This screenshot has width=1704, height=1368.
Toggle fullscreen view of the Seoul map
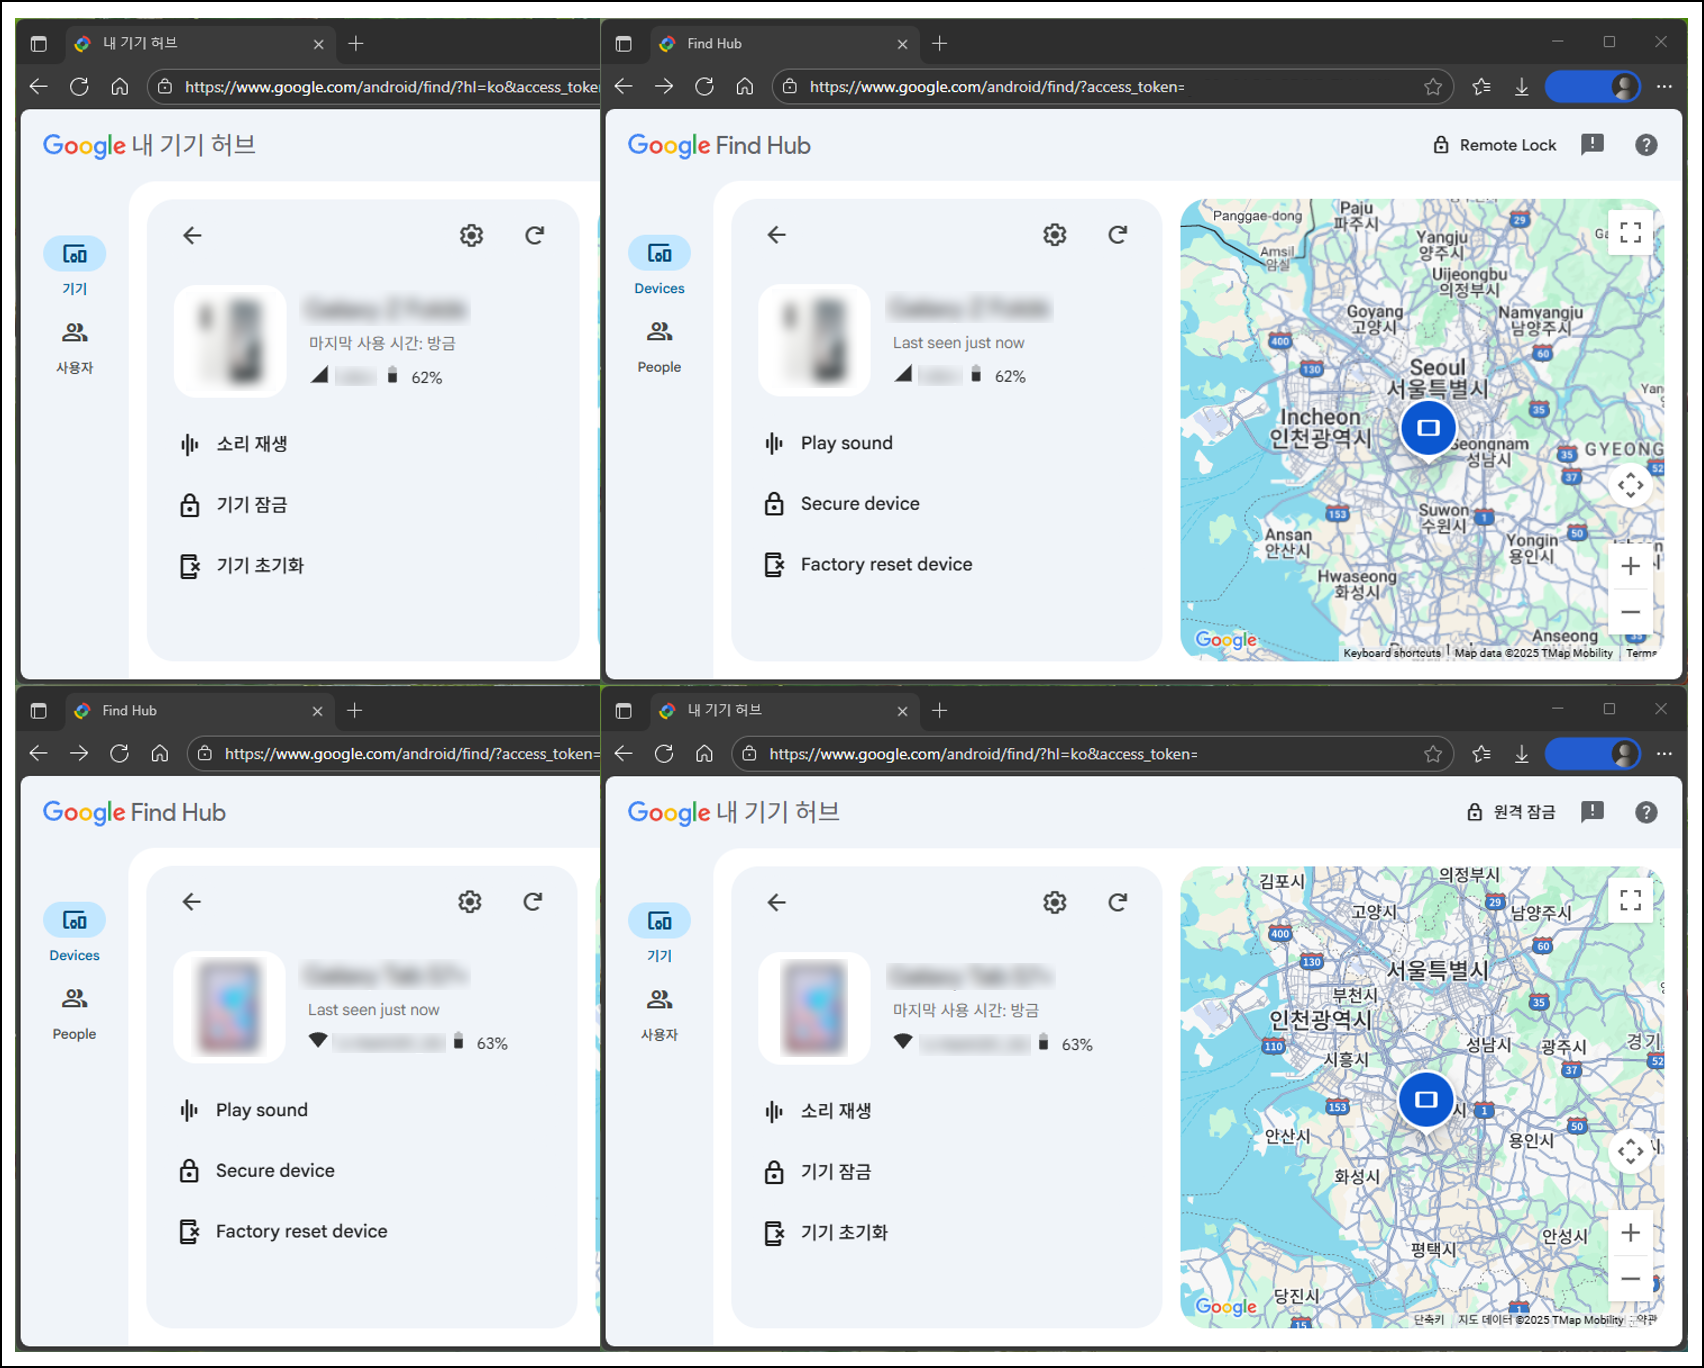[x=1630, y=232]
